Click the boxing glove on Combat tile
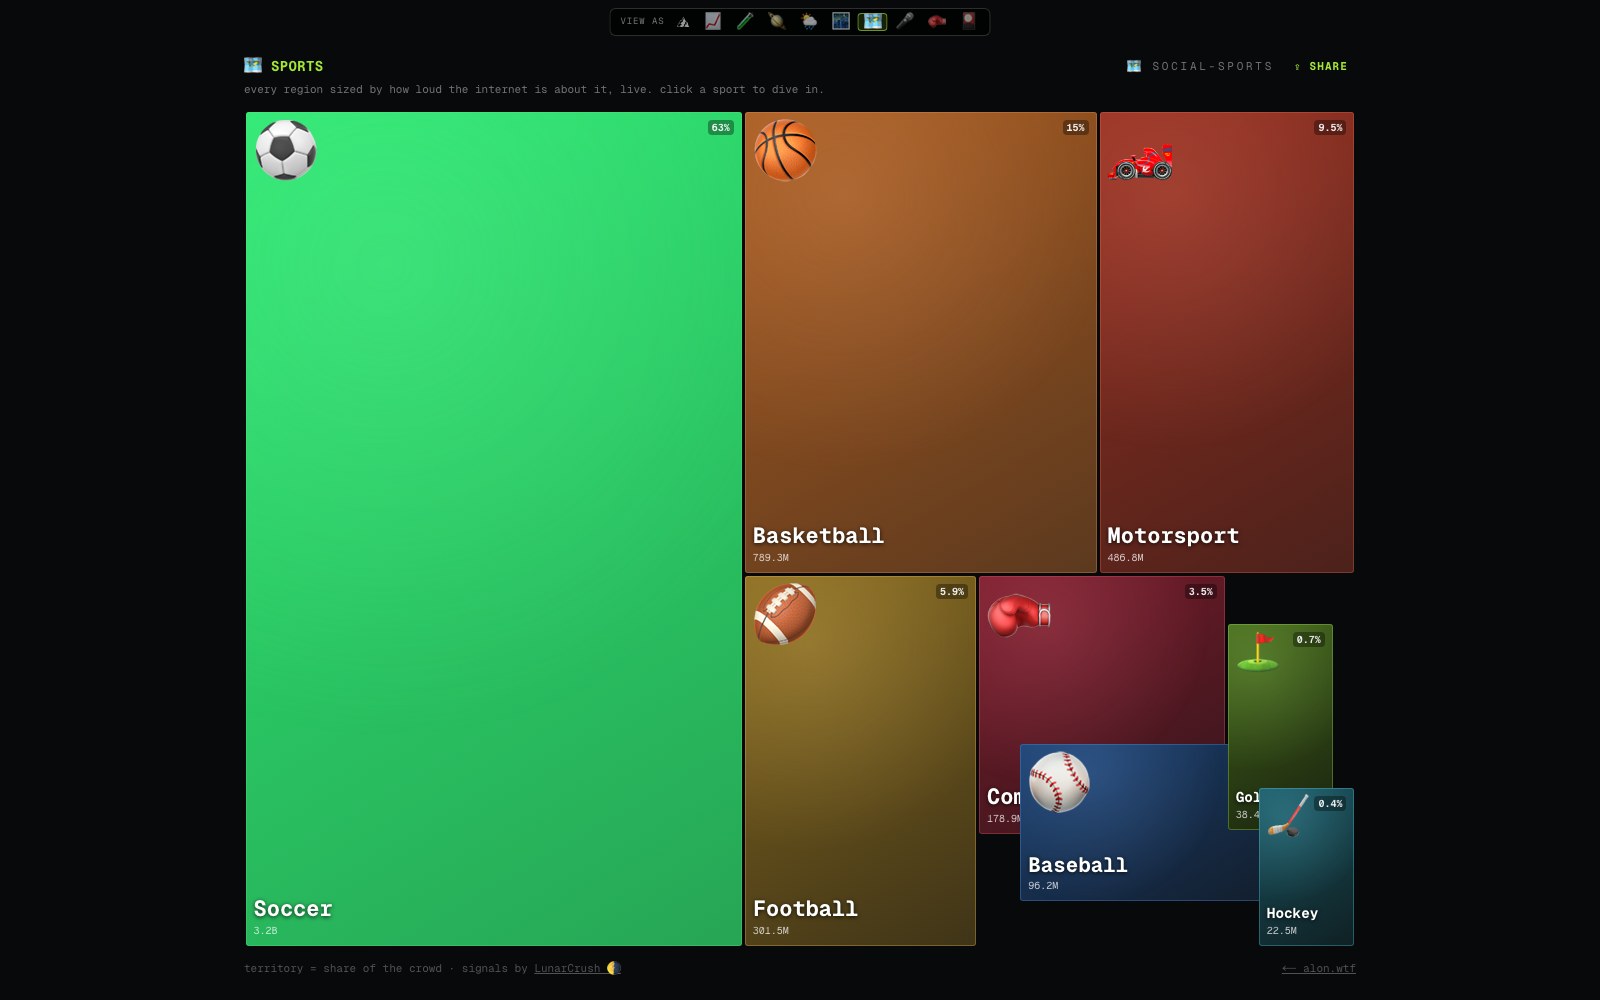The height and width of the screenshot is (1000, 1600). pos(1019,615)
